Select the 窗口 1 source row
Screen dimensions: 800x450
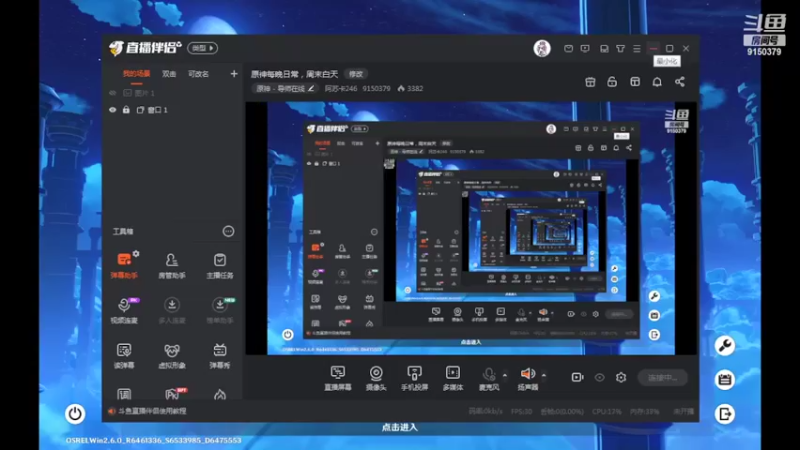click(x=172, y=110)
